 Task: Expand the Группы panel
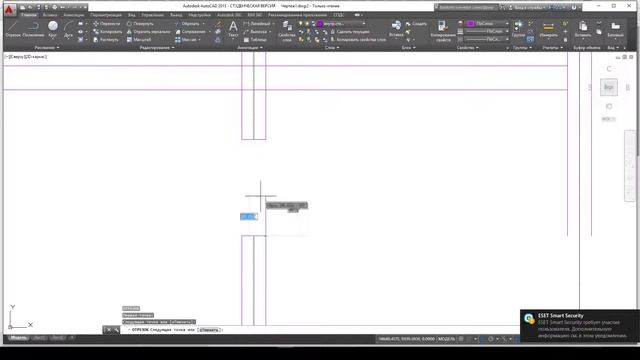point(522,48)
